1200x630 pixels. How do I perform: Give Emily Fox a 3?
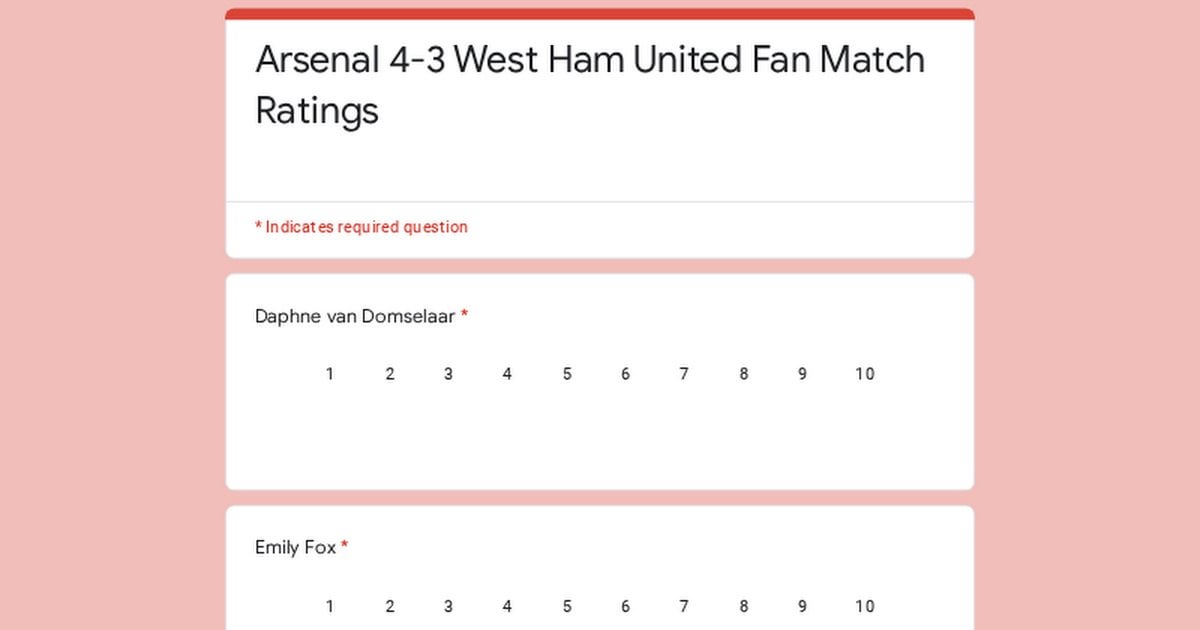[x=448, y=606]
